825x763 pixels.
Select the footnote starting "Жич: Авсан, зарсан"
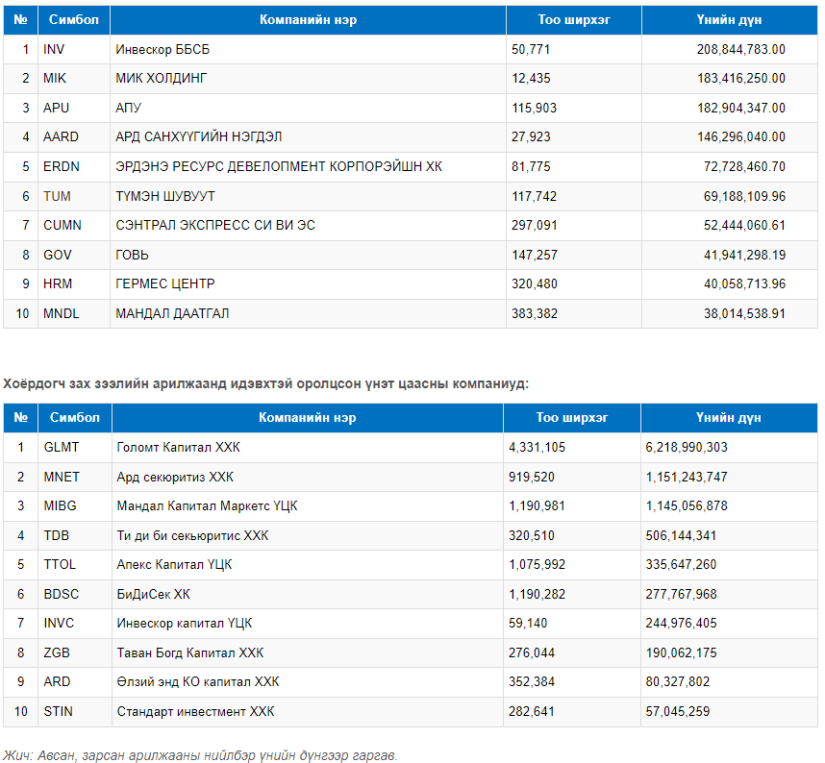[200, 756]
